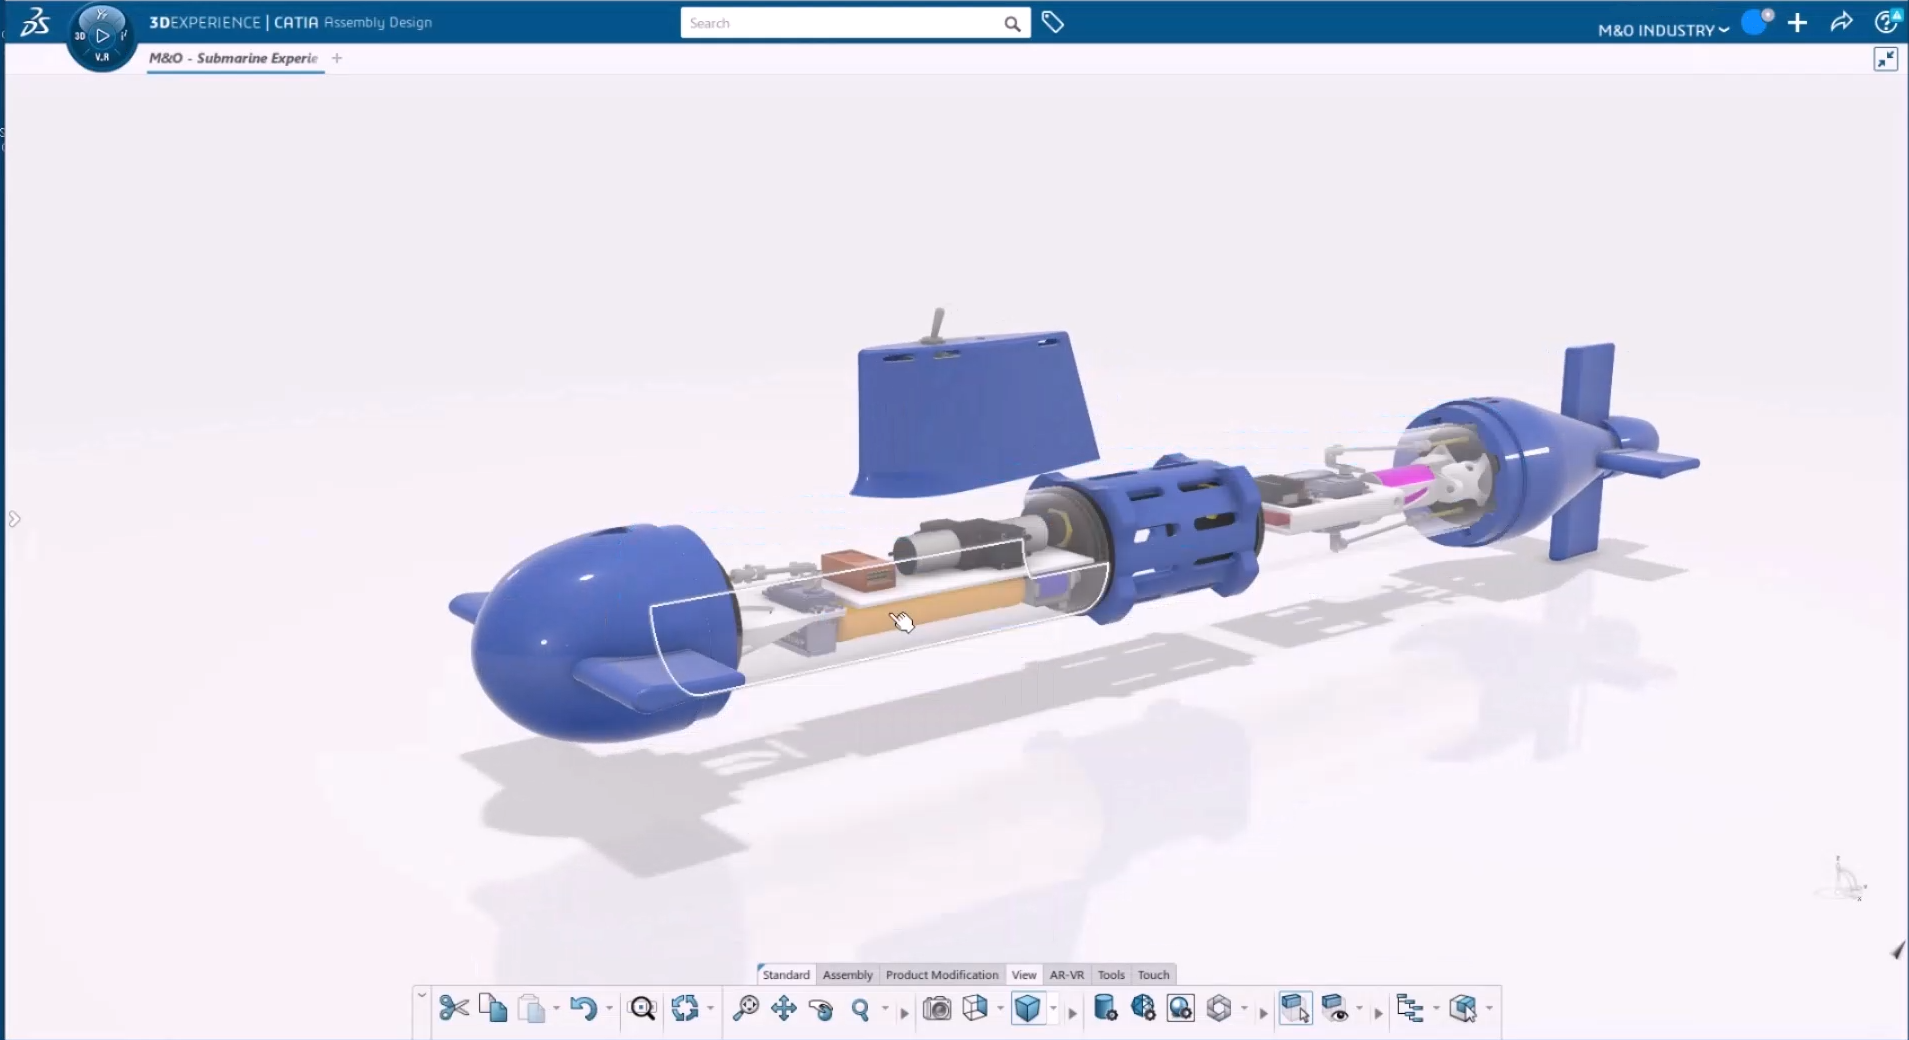Capture a screenshot with camera tool
The image size is (1909, 1040).
(x=937, y=1010)
